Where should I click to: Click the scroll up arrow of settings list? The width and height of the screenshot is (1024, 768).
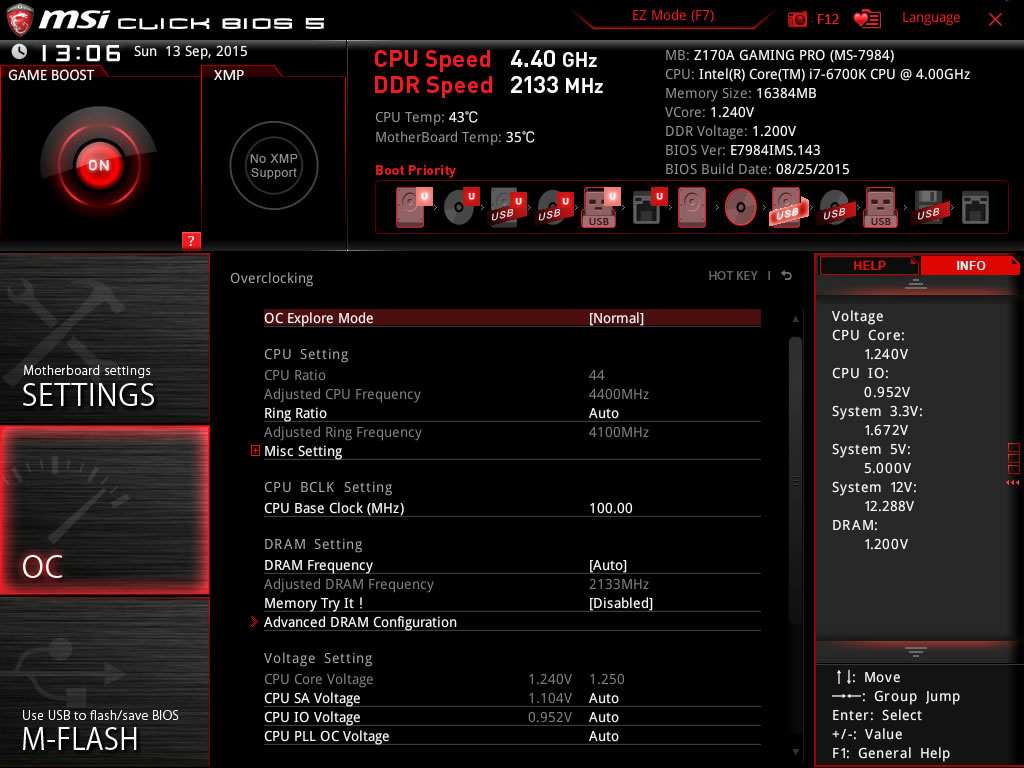click(795, 319)
